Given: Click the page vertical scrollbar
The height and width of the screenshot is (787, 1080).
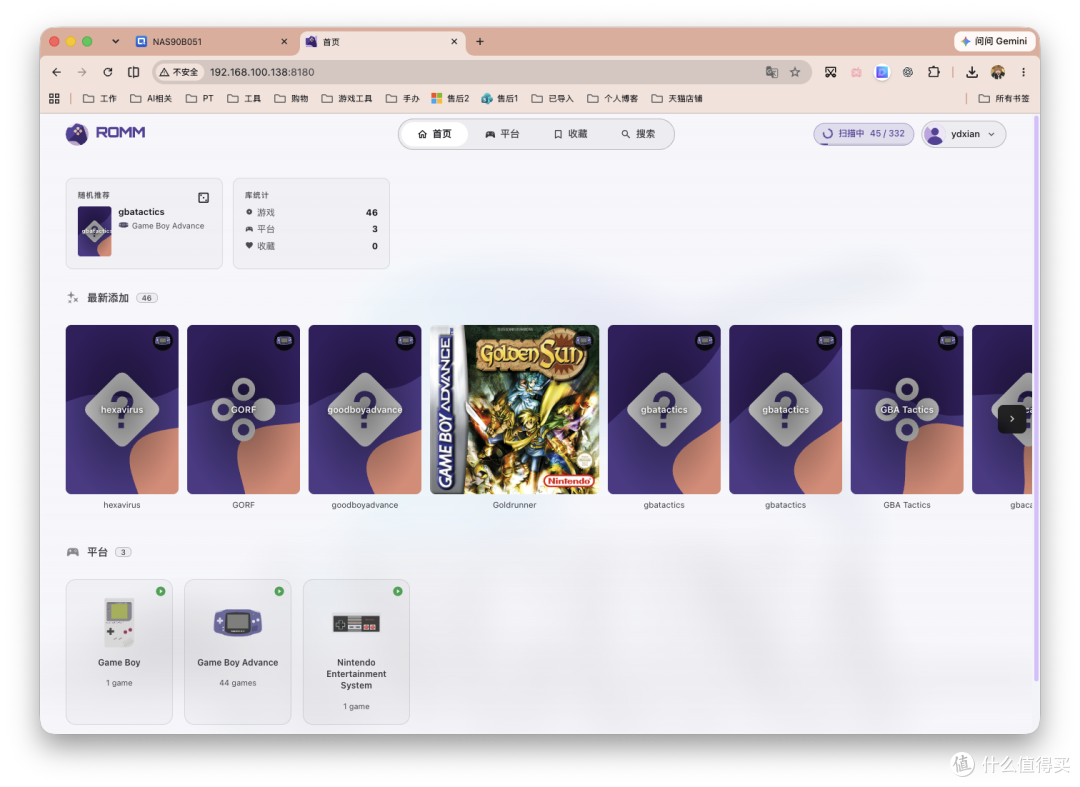Looking at the screenshot, I should [x=1035, y=398].
